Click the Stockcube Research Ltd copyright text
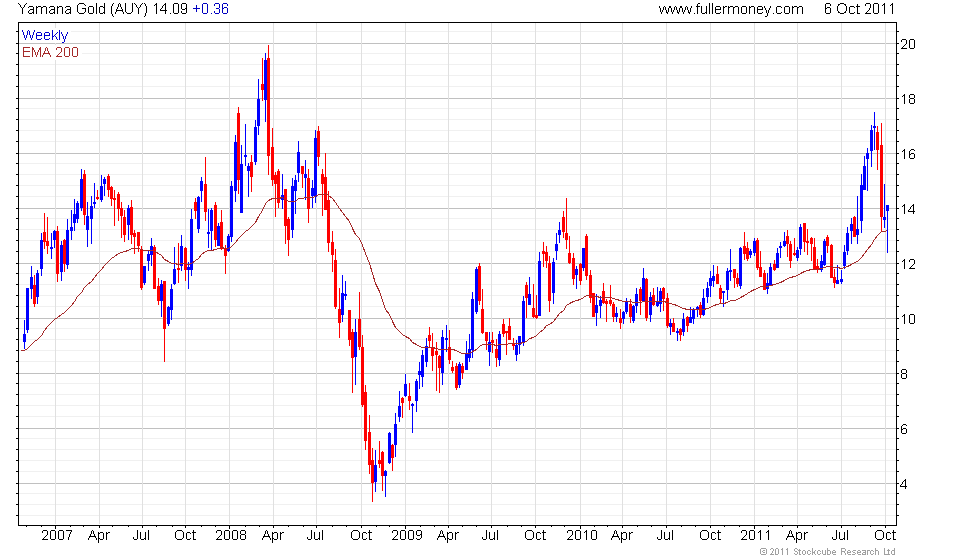Image resolution: width=980 pixels, height=560 pixels. click(x=828, y=552)
